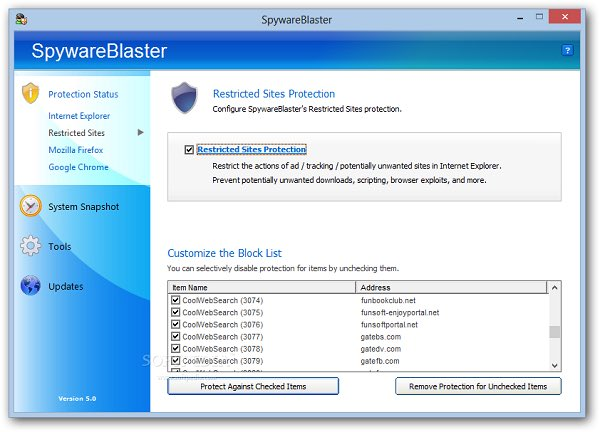Uncheck CoolWebSearch (3079) item
This screenshot has height=432, width=600.
click(x=175, y=361)
